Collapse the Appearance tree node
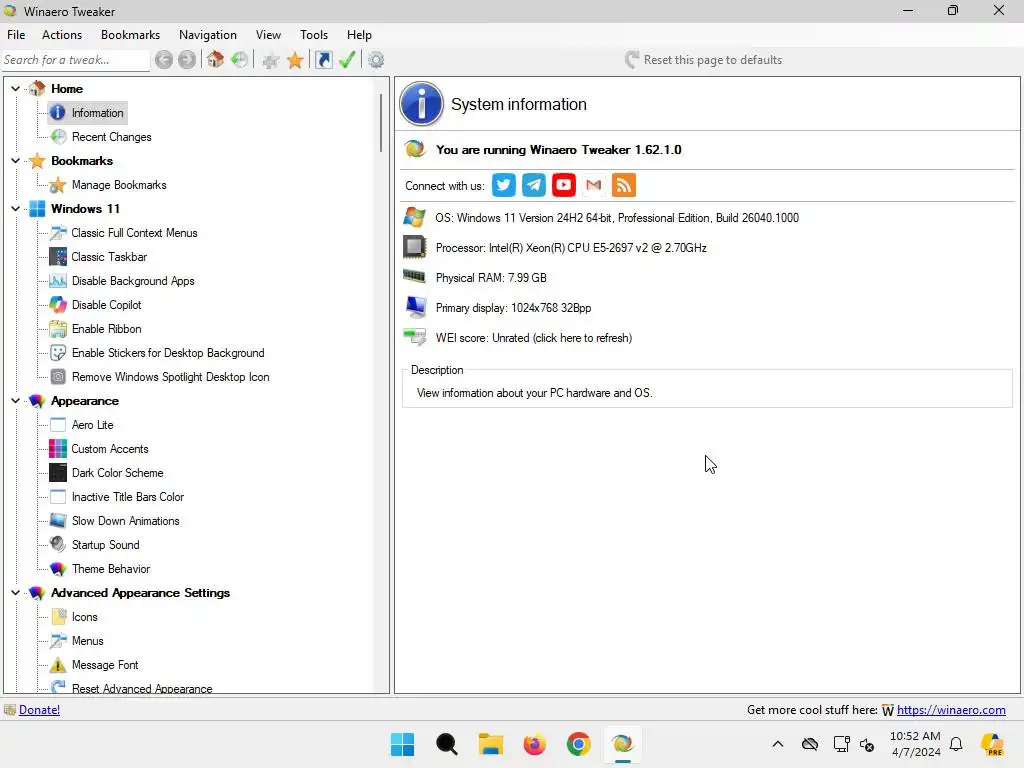 [x=16, y=401]
